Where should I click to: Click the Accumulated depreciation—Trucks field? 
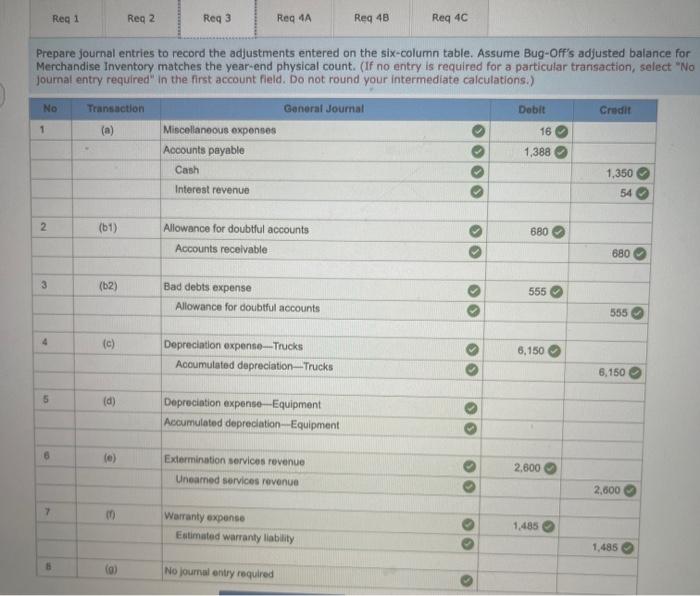321,367
